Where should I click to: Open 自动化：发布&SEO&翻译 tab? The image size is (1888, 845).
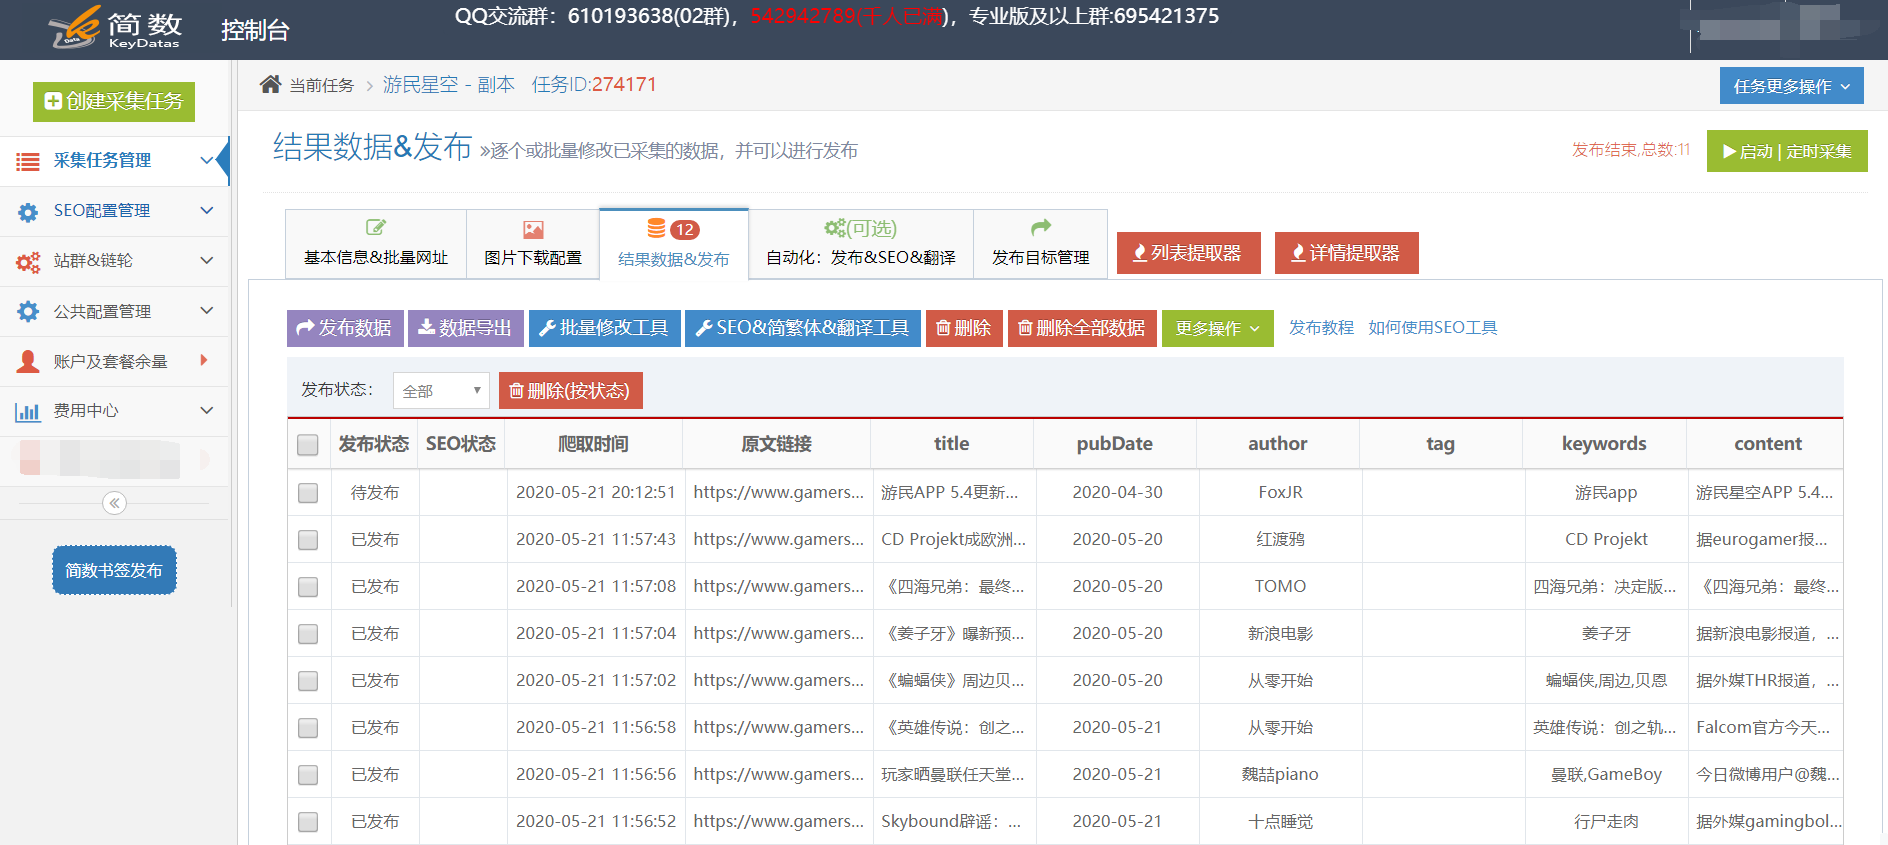point(861,243)
